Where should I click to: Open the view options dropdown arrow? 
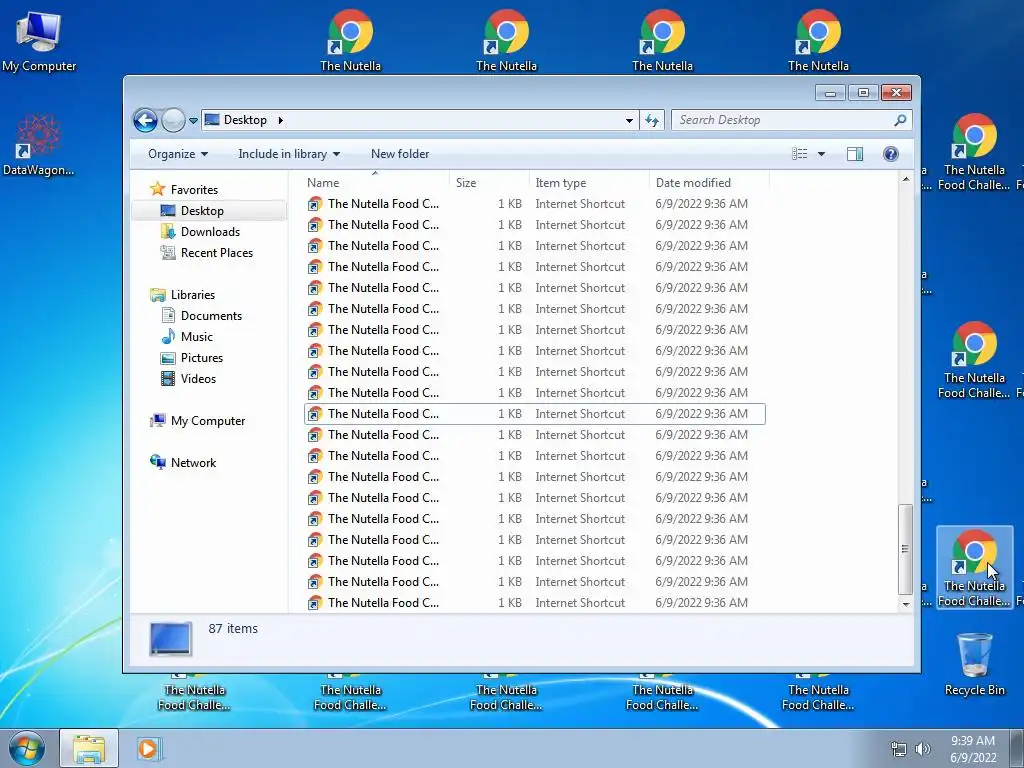point(821,154)
